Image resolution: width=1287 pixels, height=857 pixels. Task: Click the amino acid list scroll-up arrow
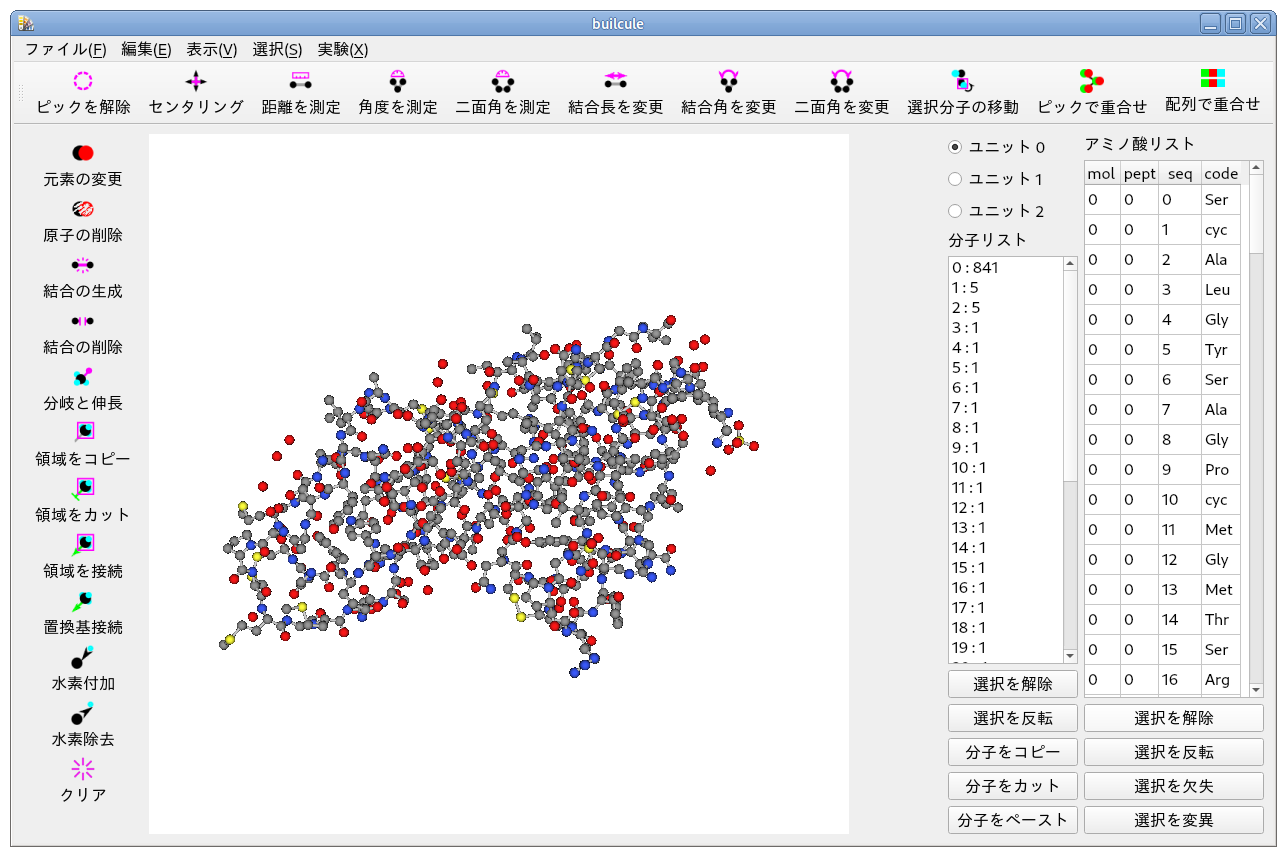pyautogui.click(x=1256, y=169)
